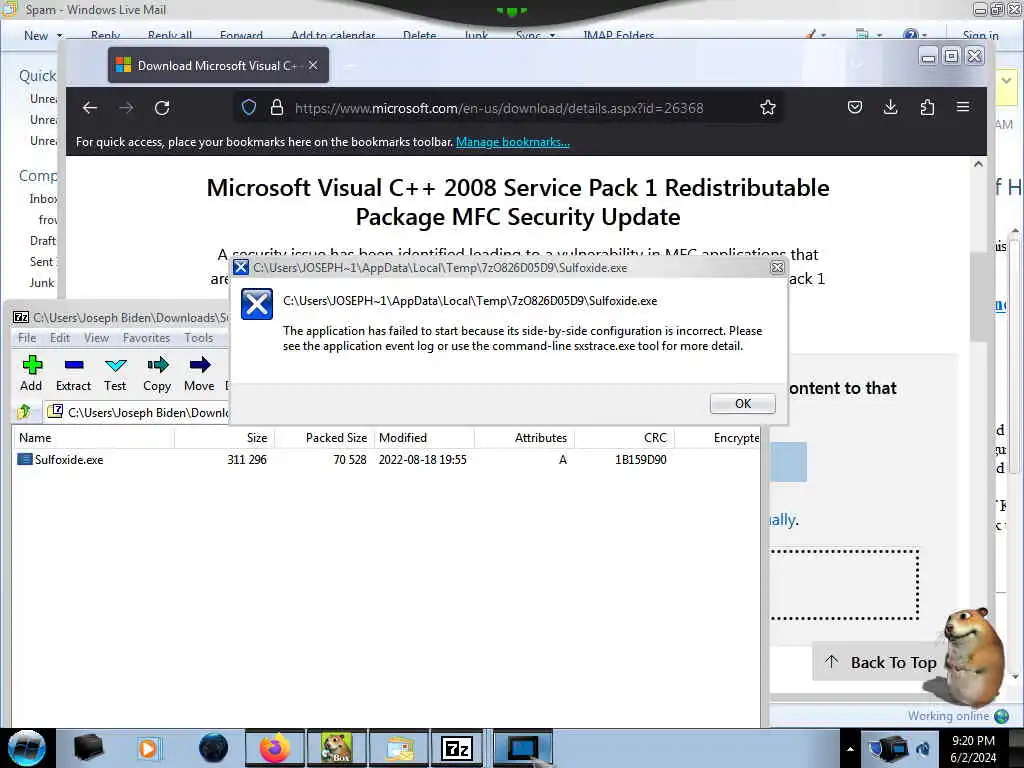The height and width of the screenshot is (768, 1024).
Task: Bookmark this page with the star icon
Action: [768, 107]
